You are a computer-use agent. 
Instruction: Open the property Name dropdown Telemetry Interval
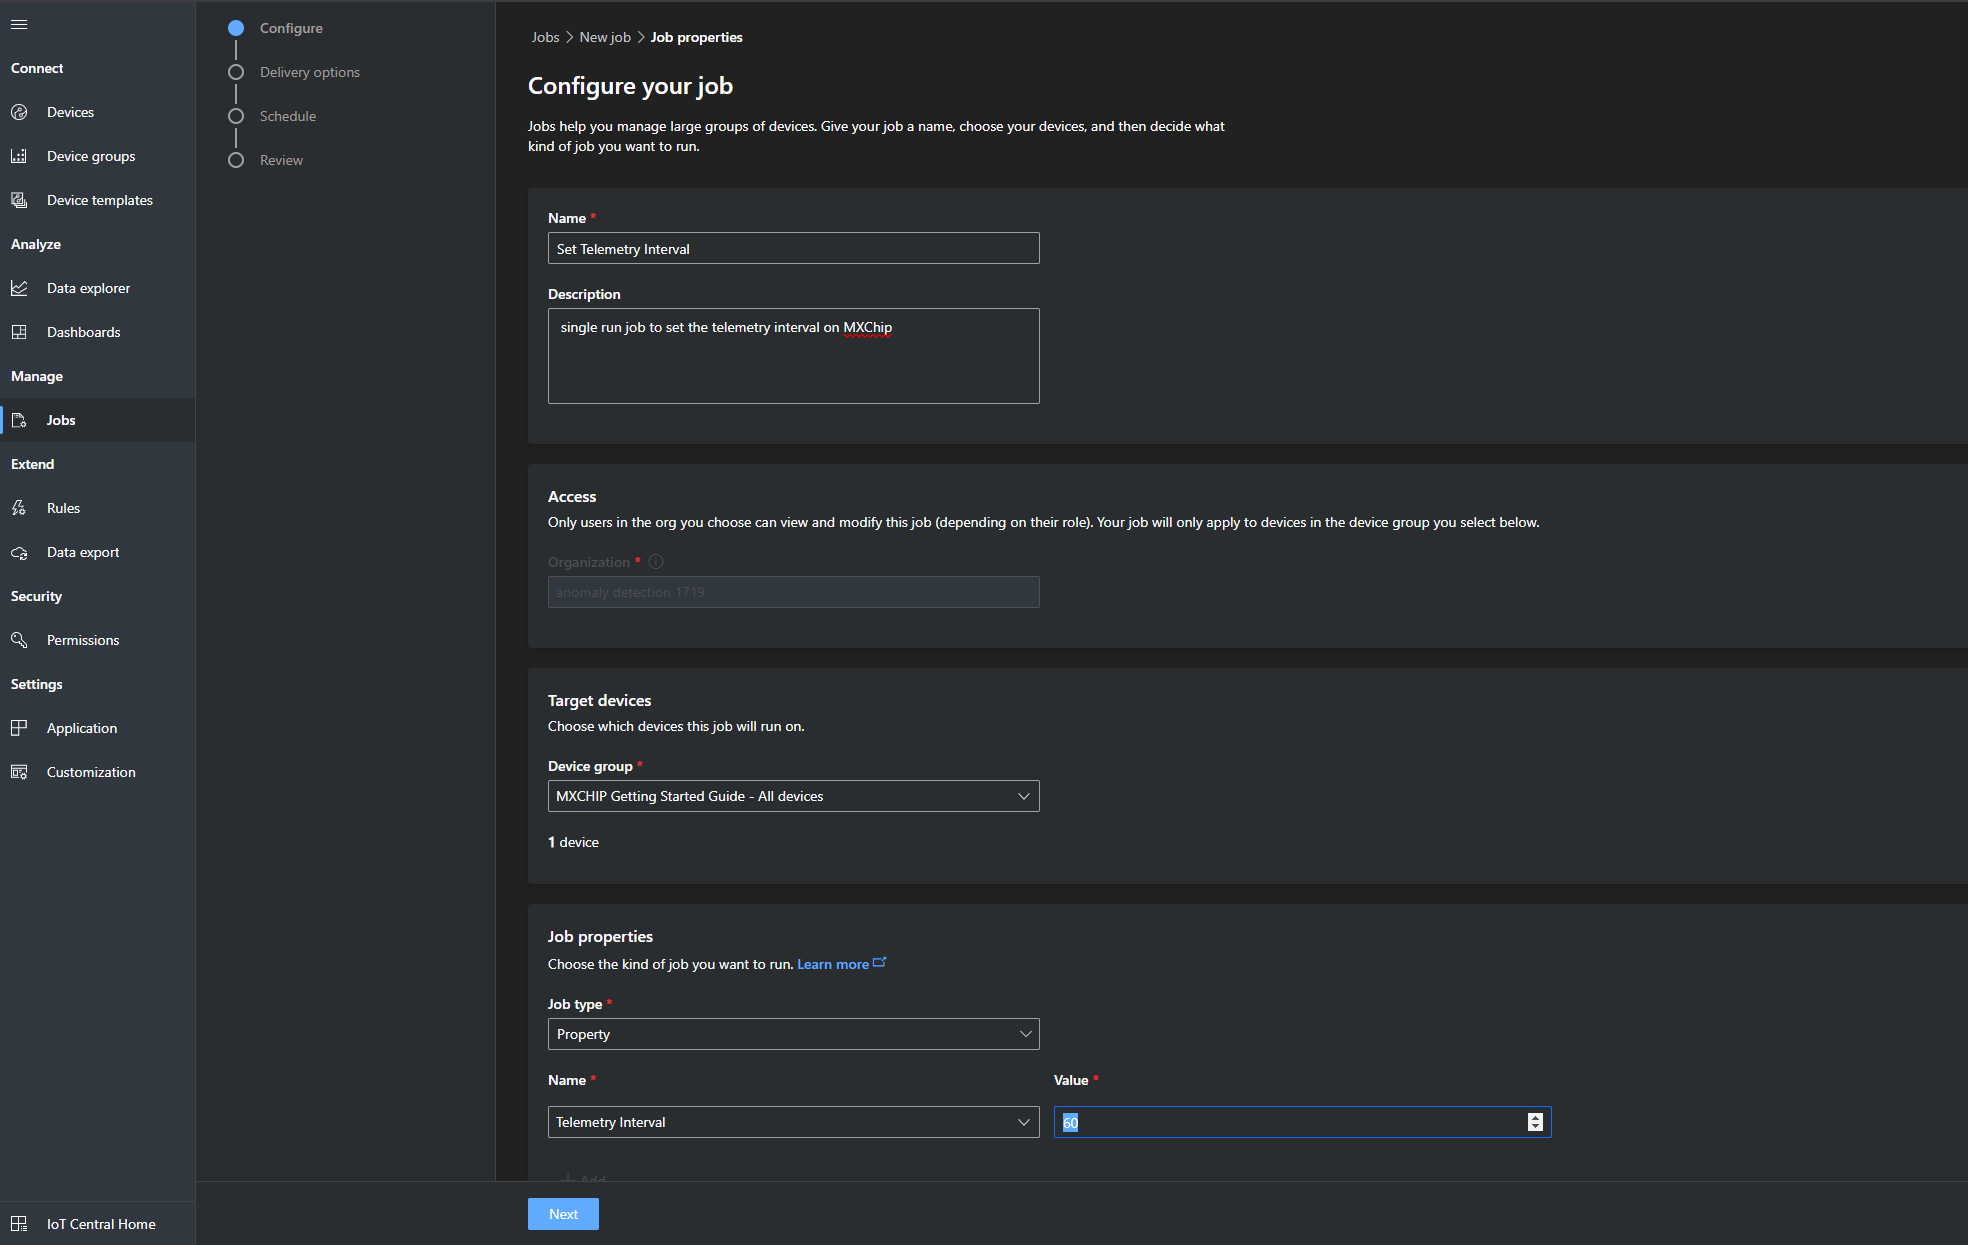[x=793, y=1122]
